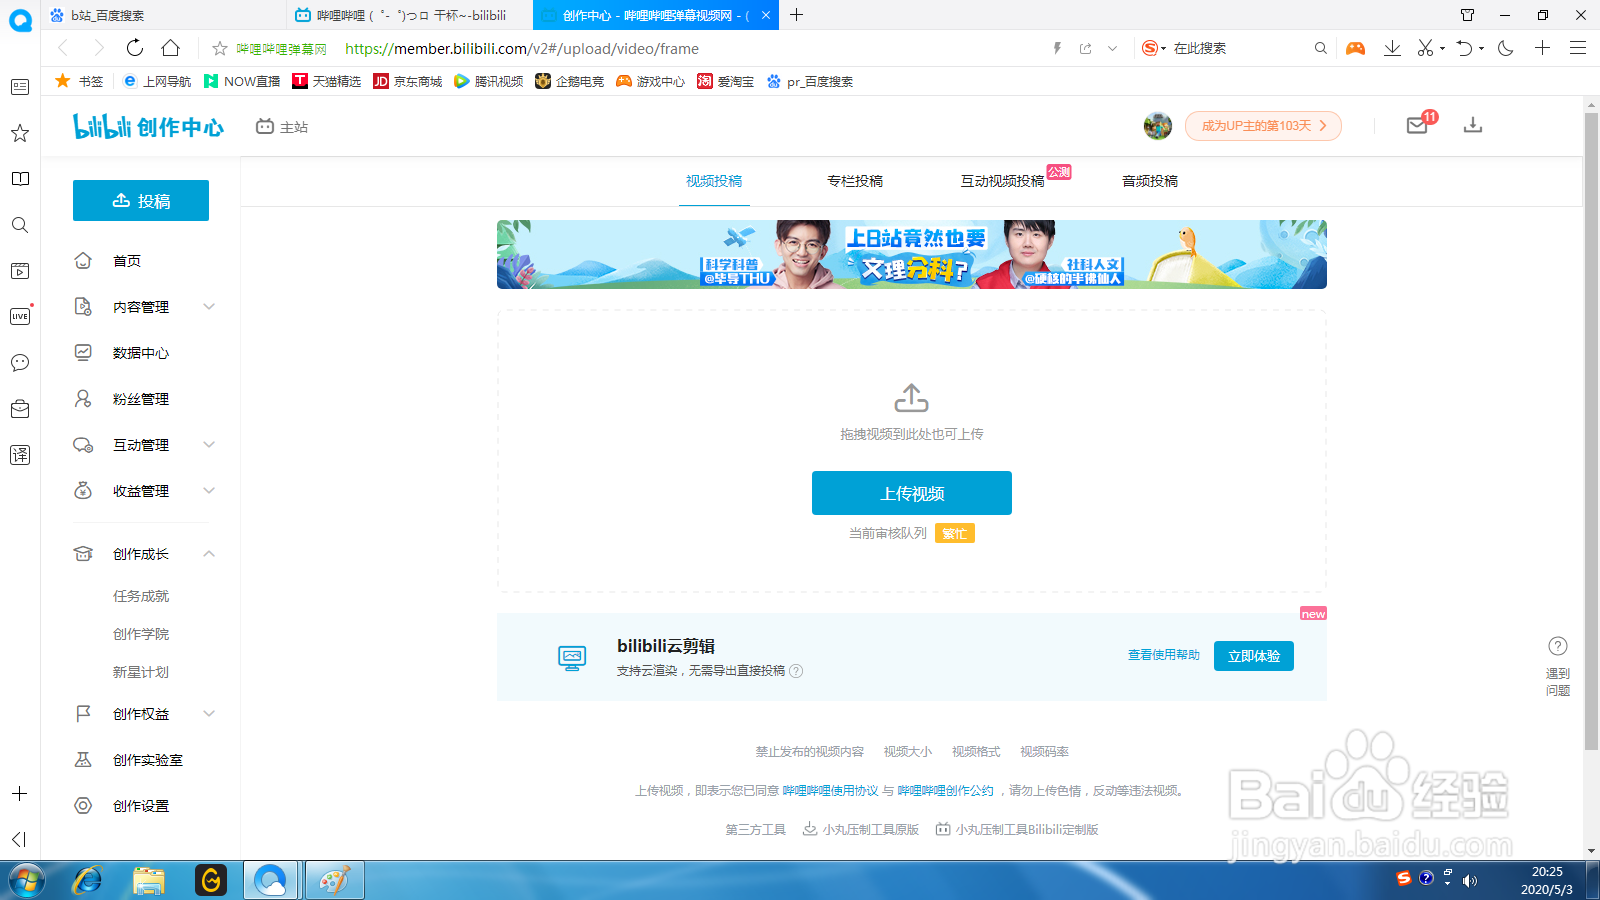The height and width of the screenshot is (900, 1600).
Task: Select the bilibili云剪辑 monitor icon
Action: [572, 657]
